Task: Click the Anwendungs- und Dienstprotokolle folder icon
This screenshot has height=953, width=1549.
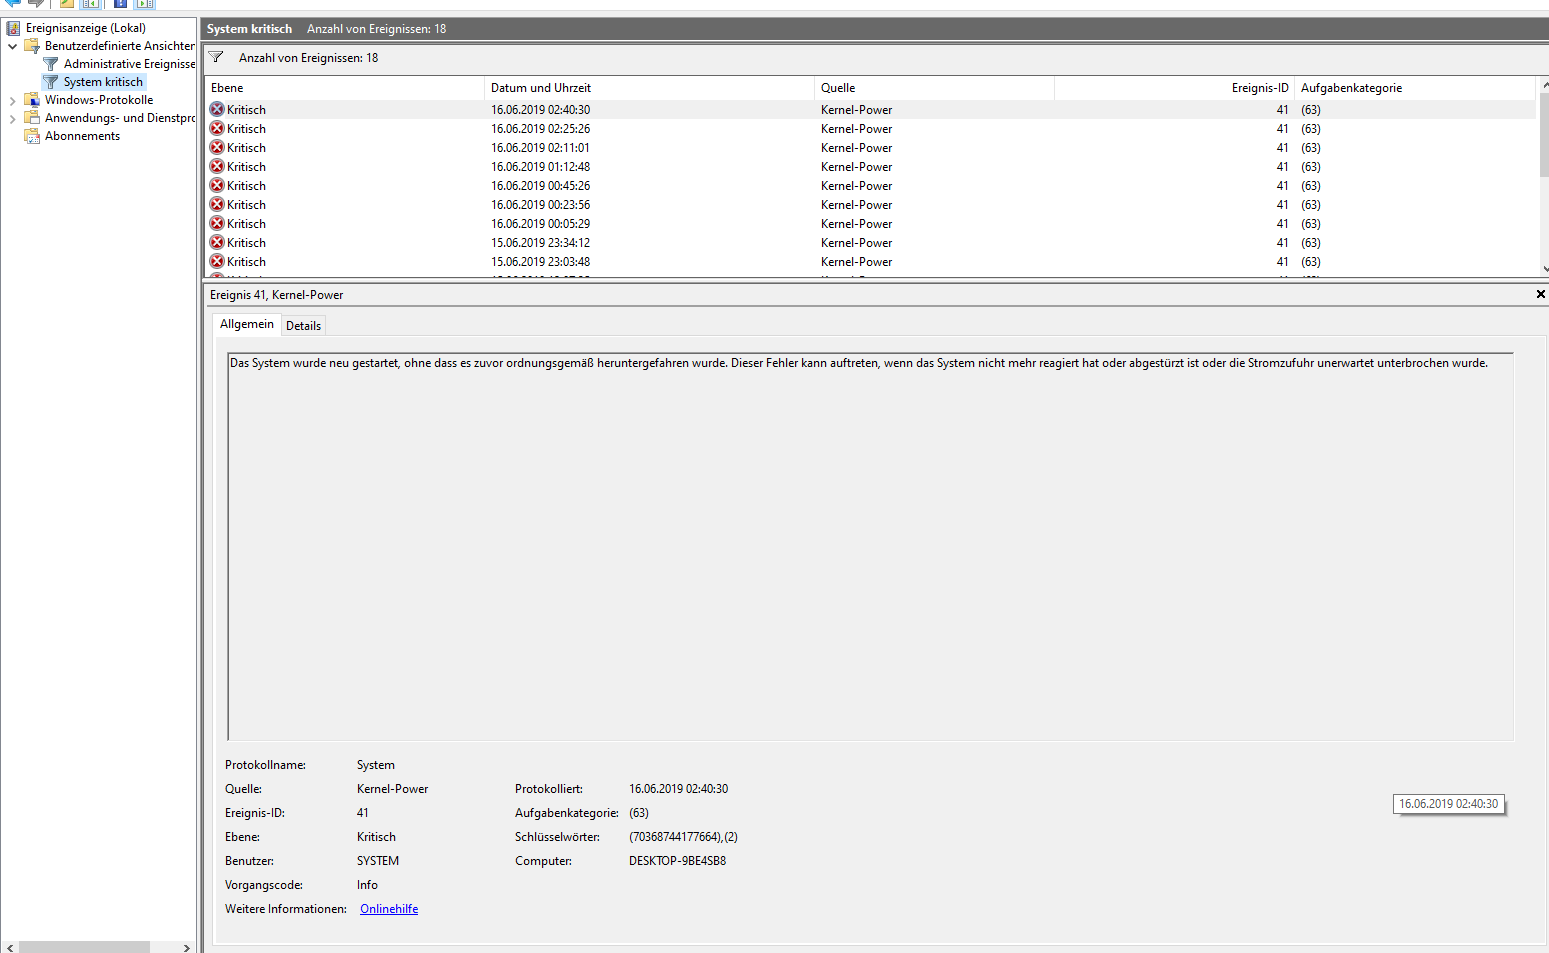Action: (32, 118)
